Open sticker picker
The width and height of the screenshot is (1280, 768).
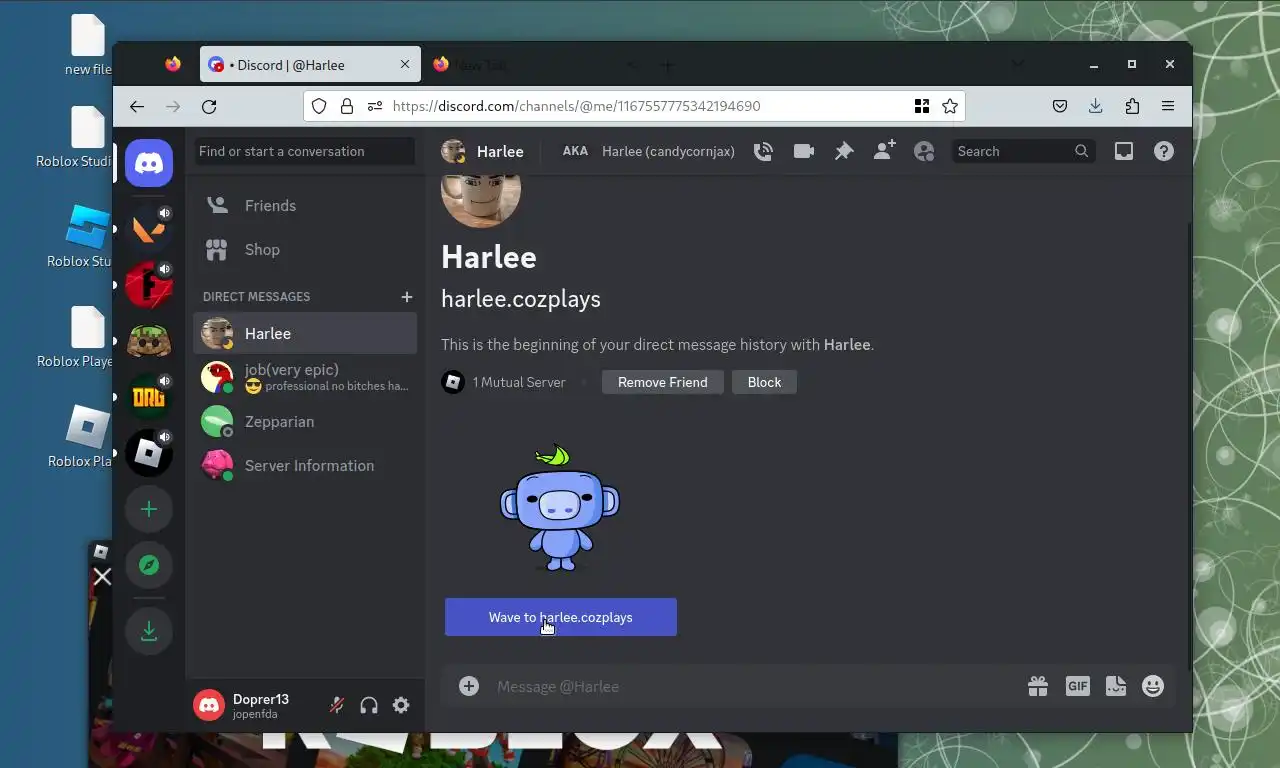[1116, 686]
